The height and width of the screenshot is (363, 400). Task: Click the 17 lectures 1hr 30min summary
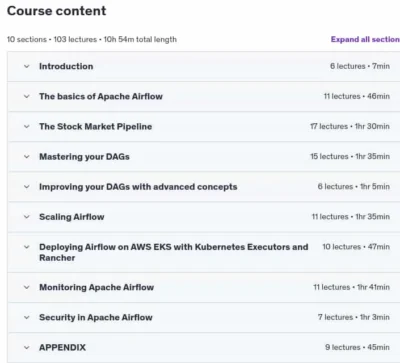coord(350,126)
